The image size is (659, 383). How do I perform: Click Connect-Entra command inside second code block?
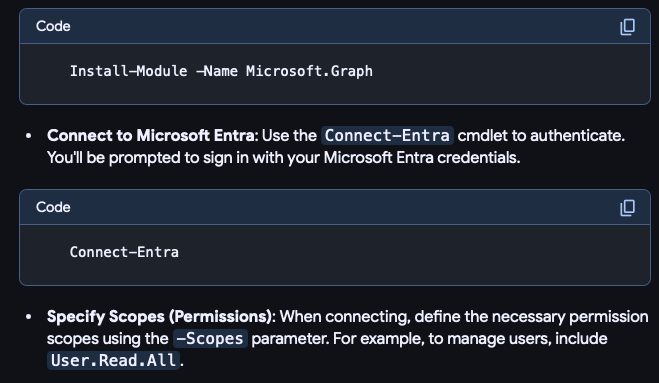coord(124,252)
